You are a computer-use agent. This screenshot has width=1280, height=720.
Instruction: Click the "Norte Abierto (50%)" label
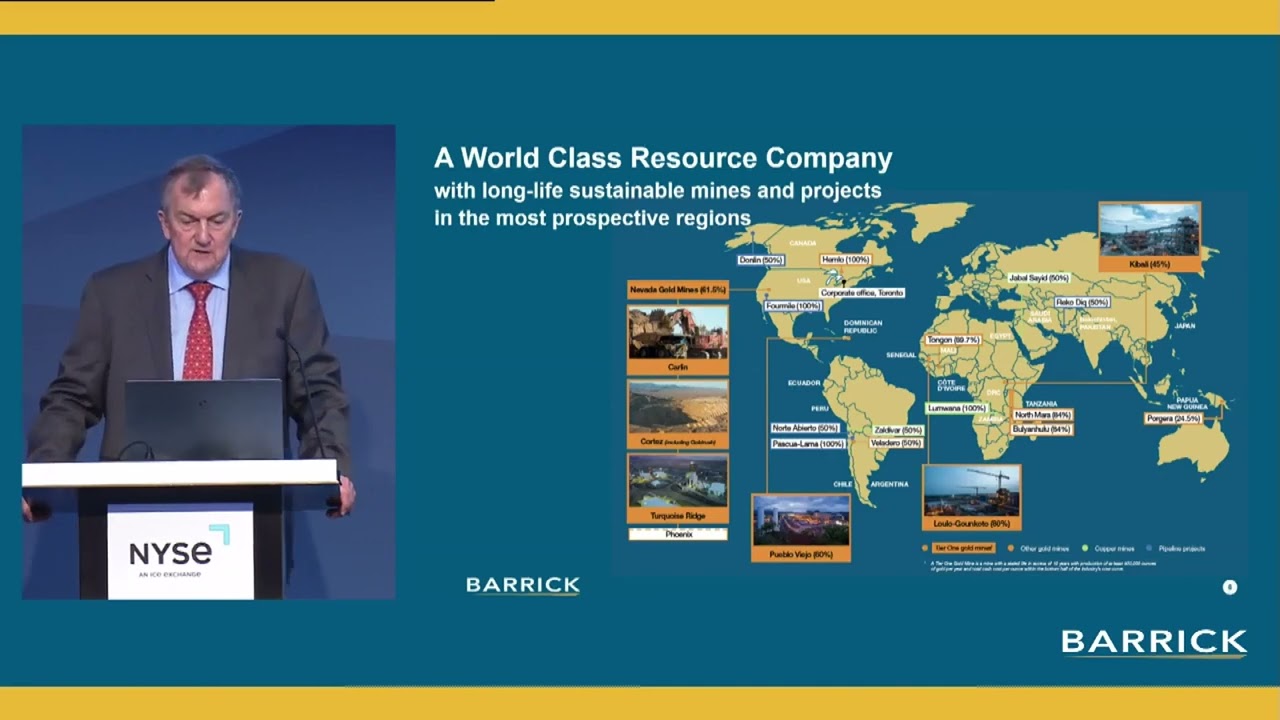805,429
